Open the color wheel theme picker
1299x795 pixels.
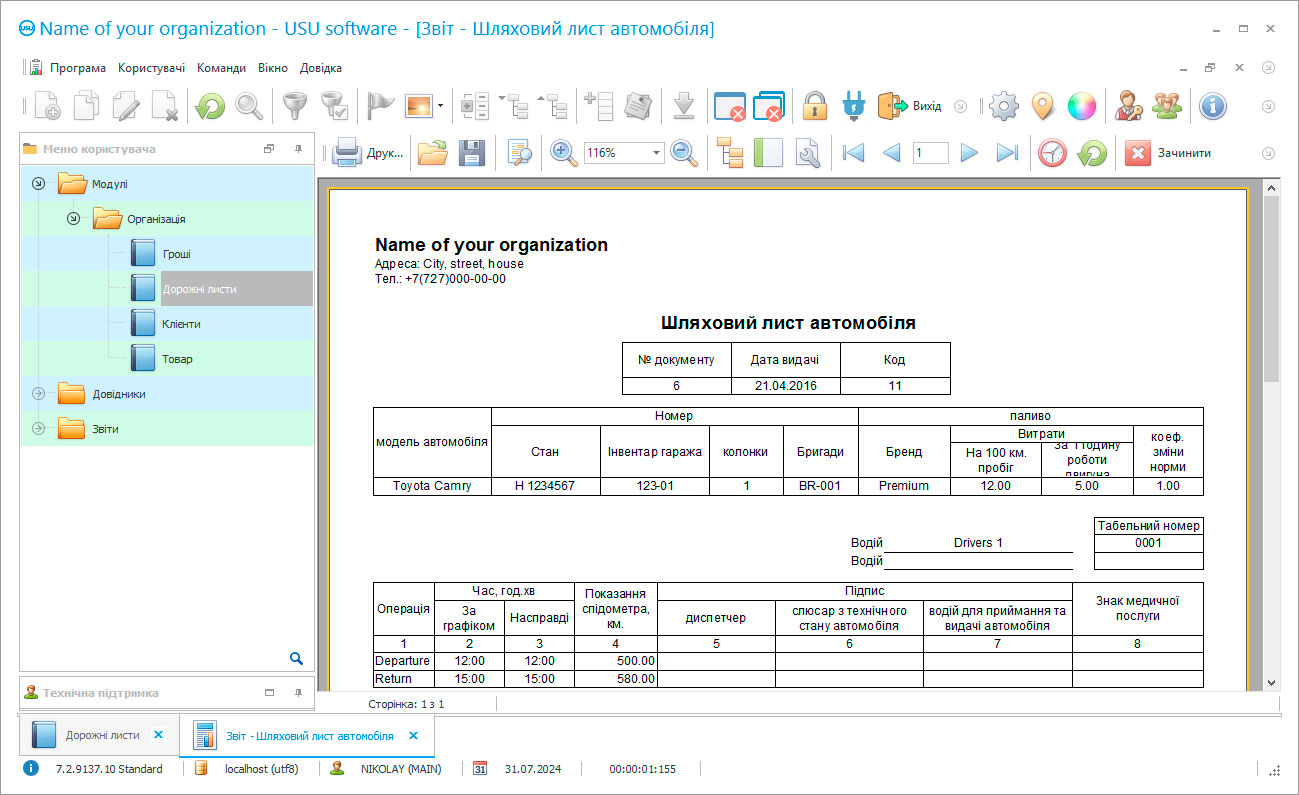point(1081,106)
